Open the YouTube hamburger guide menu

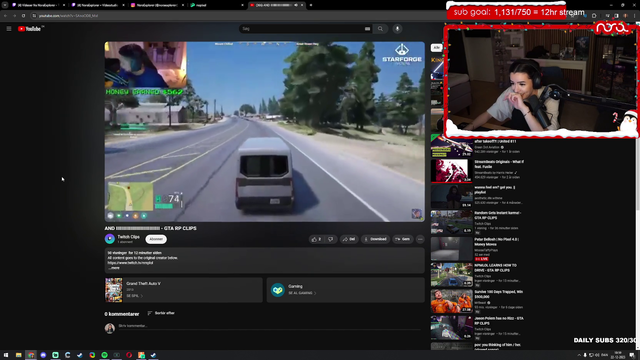9,29
